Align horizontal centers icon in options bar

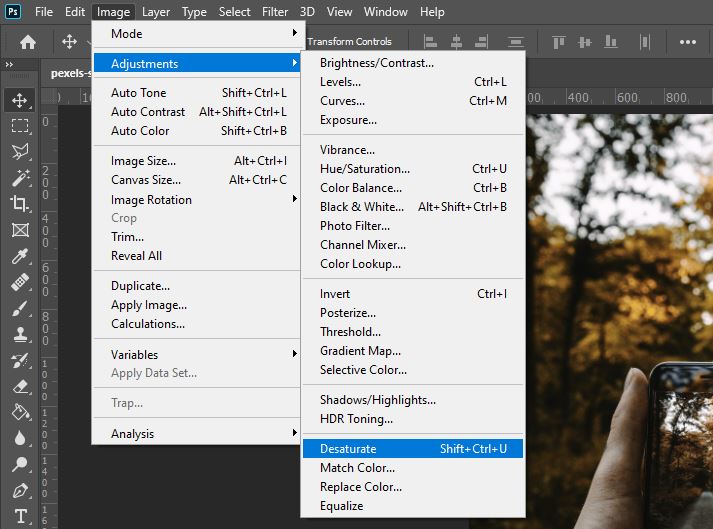(456, 42)
